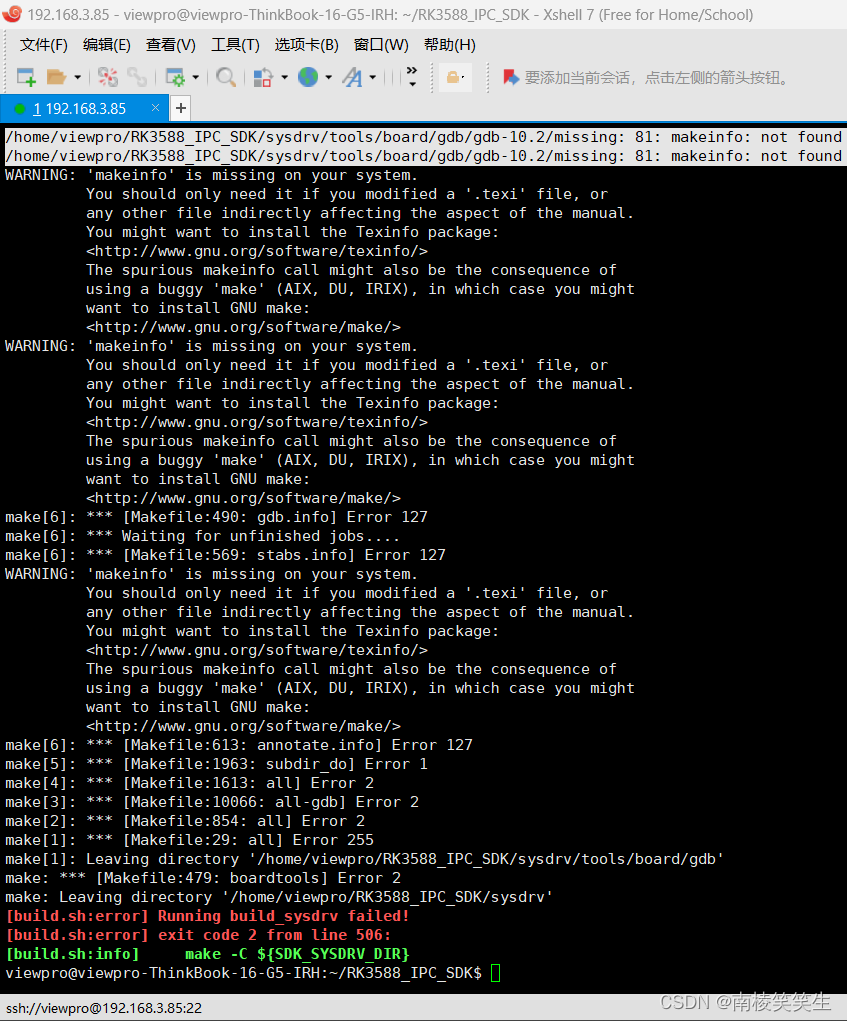Click the 'Running build_sysdrv failed!' error line
This screenshot has width=847, height=1021.
207,916
